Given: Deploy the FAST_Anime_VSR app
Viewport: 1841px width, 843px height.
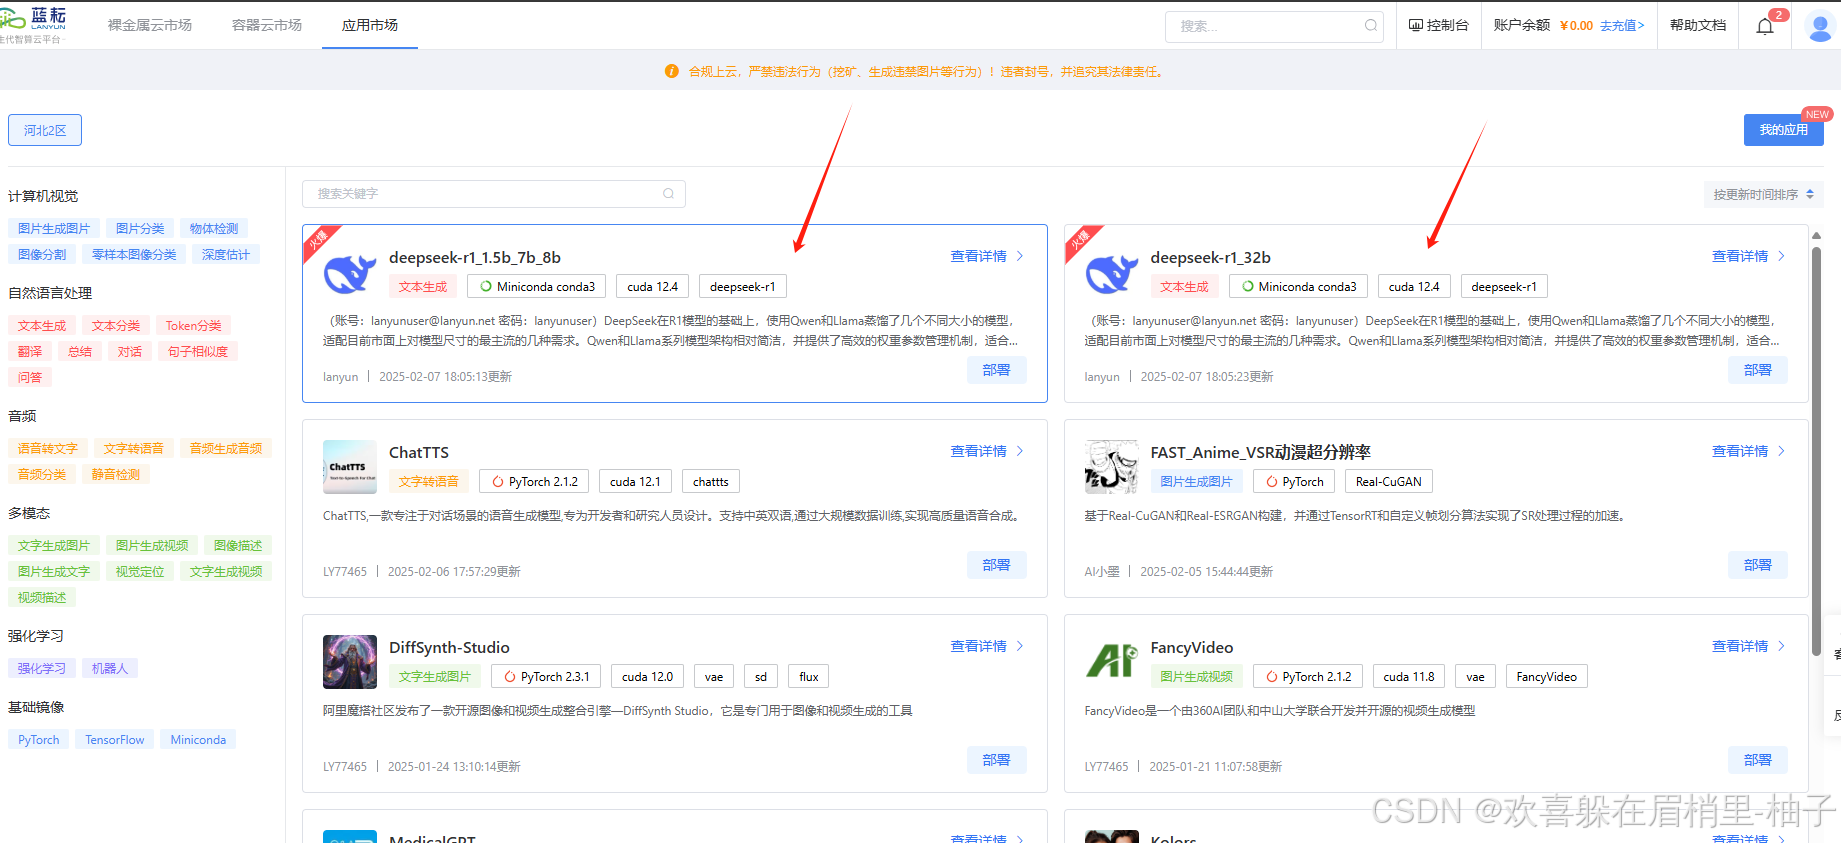Looking at the screenshot, I should (x=1758, y=565).
